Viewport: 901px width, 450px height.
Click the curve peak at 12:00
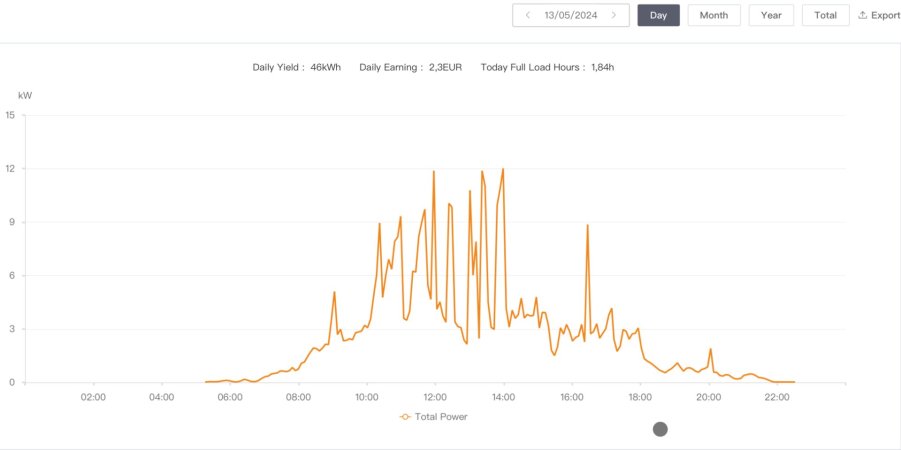tap(434, 171)
